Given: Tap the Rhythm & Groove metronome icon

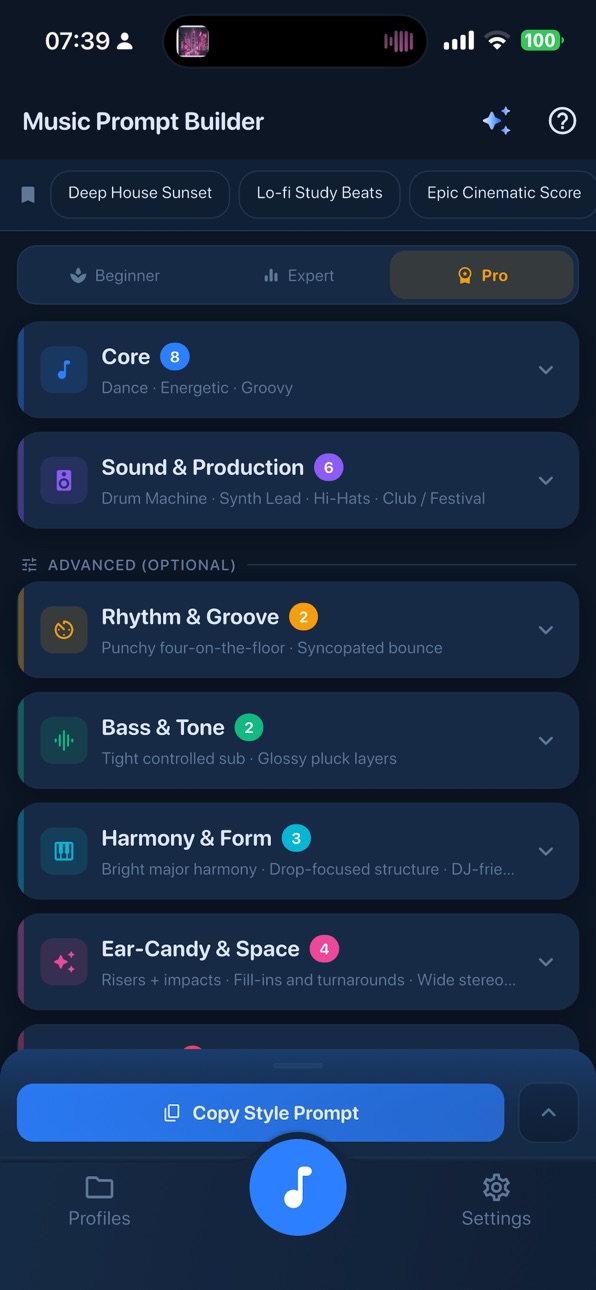Looking at the screenshot, I should tap(64, 630).
